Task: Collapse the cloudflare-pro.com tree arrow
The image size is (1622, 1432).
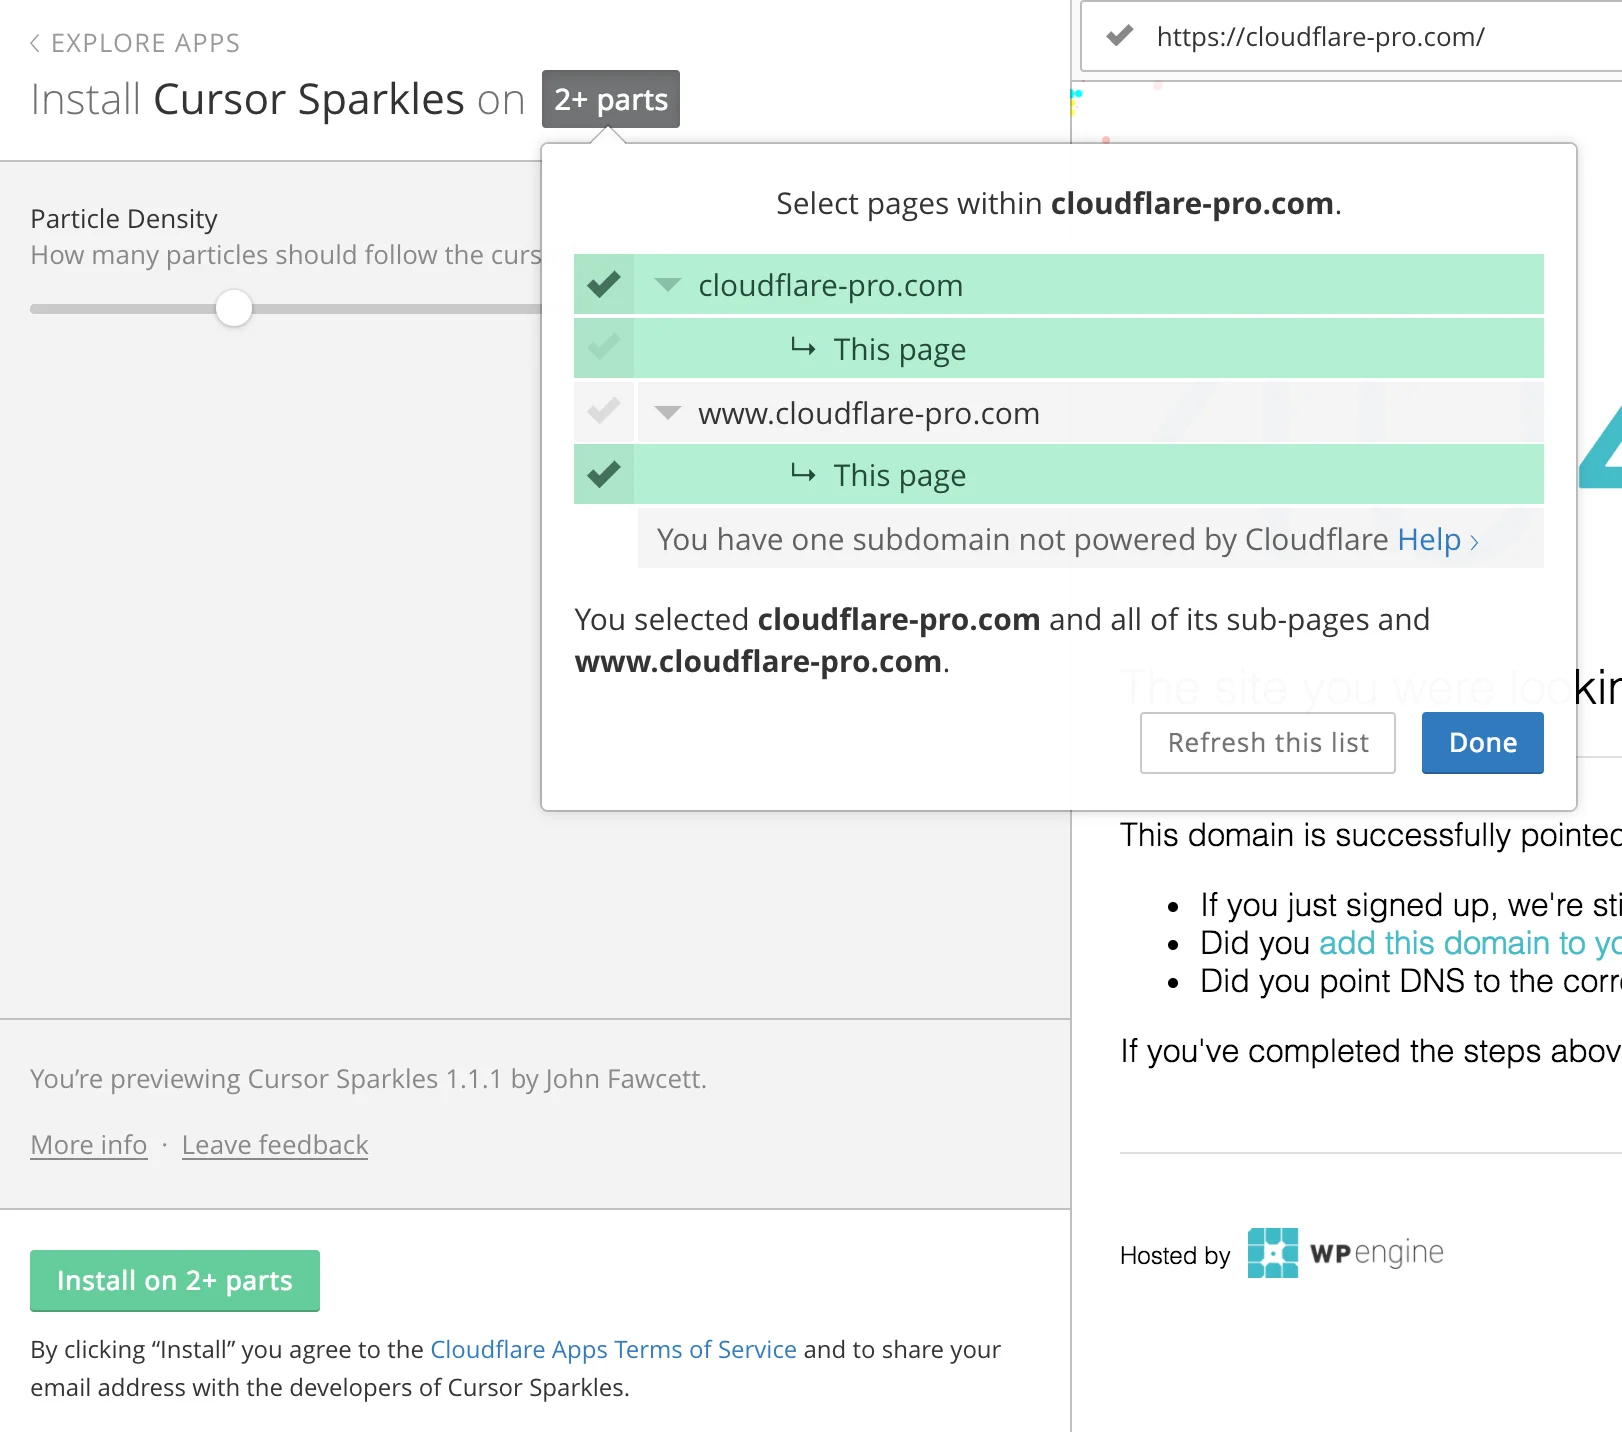Action: (668, 285)
